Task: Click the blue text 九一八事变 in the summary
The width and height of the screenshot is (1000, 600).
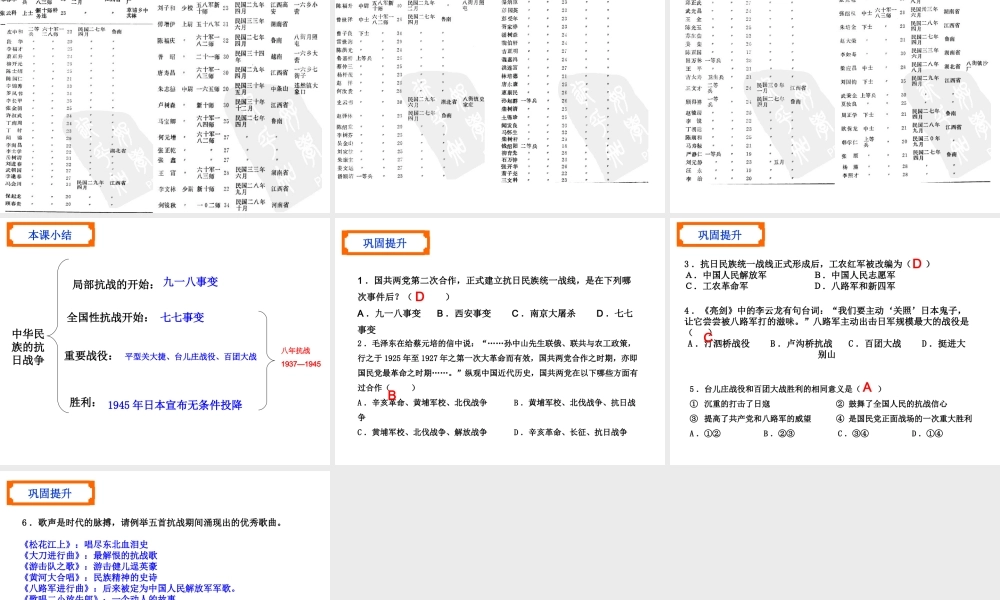Action: tap(191, 282)
